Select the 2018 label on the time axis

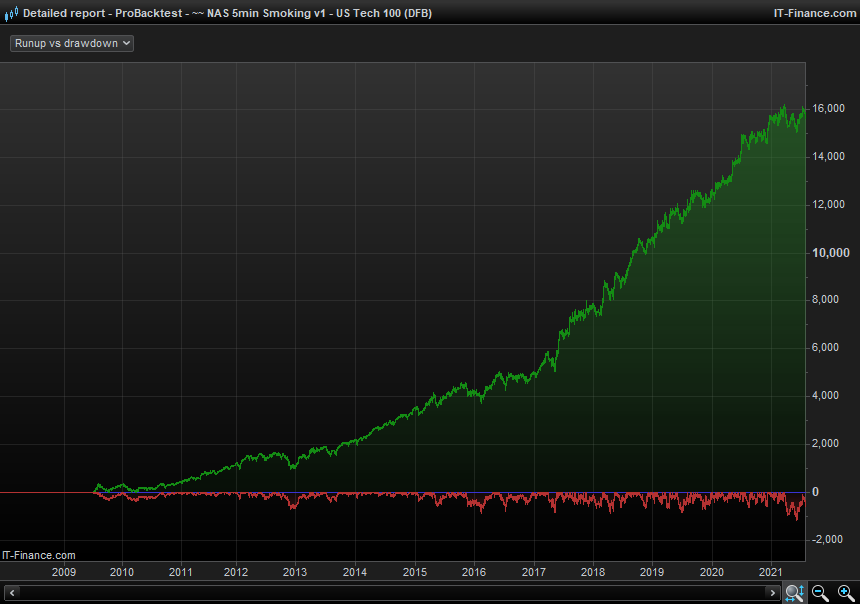[x=592, y=572]
